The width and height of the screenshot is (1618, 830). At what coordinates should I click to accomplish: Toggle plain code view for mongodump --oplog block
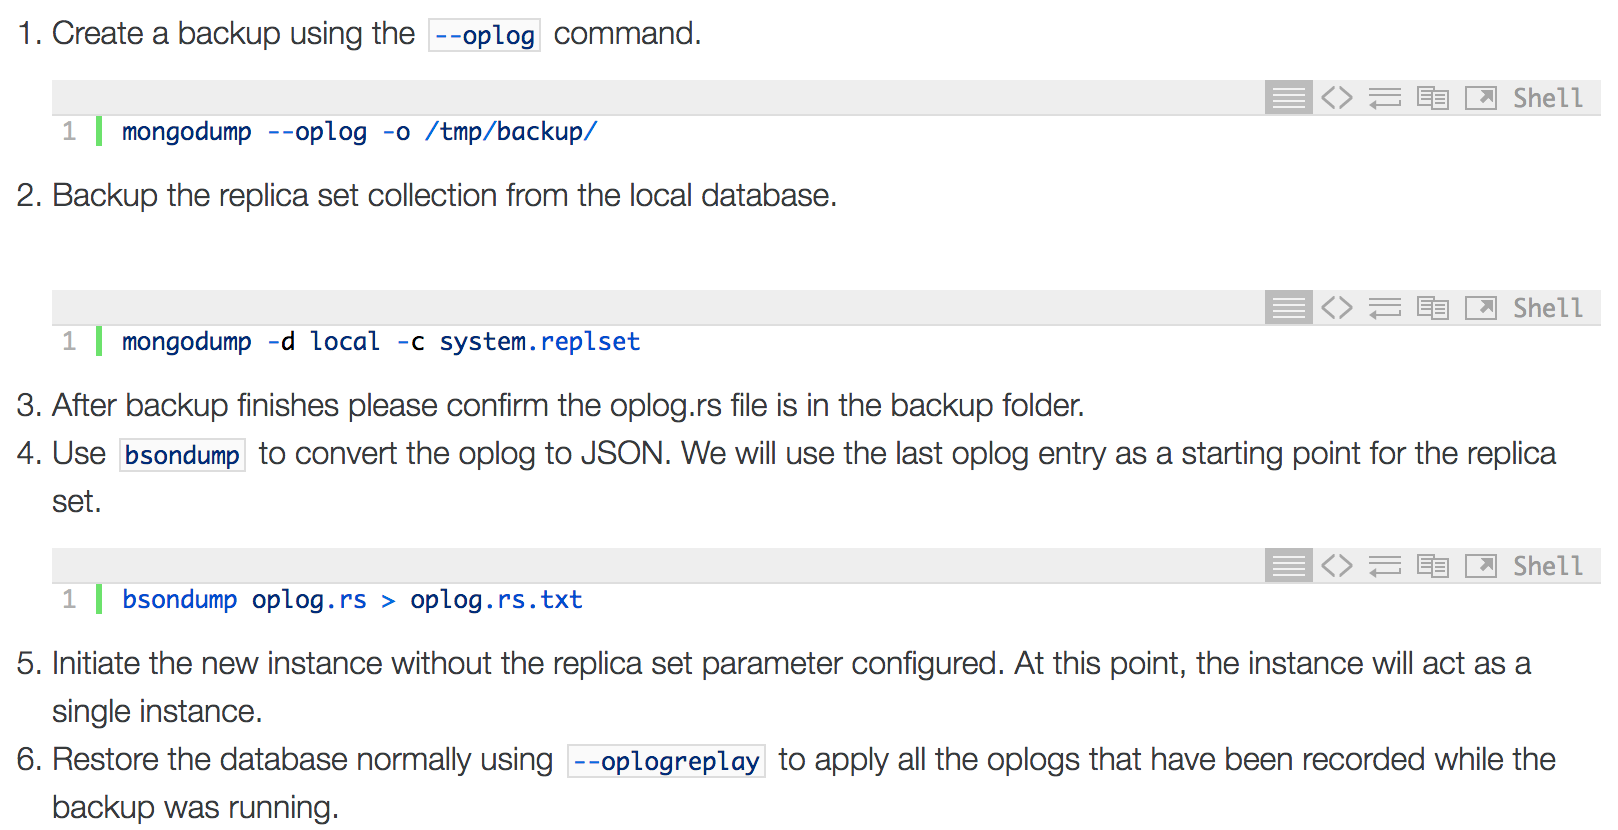tap(1336, 98)
